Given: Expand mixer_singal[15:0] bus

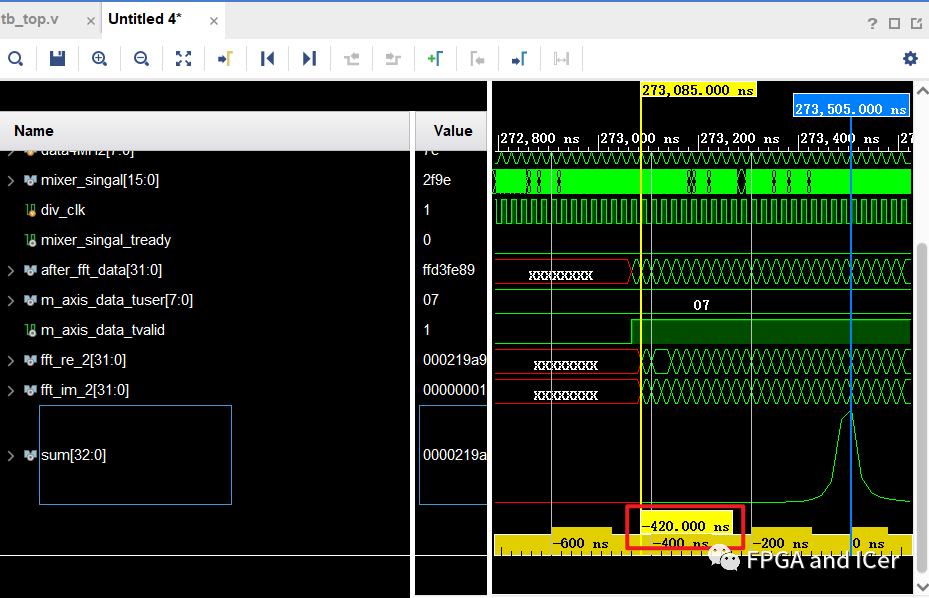Looking at the screenshot, I should point(11,180).
